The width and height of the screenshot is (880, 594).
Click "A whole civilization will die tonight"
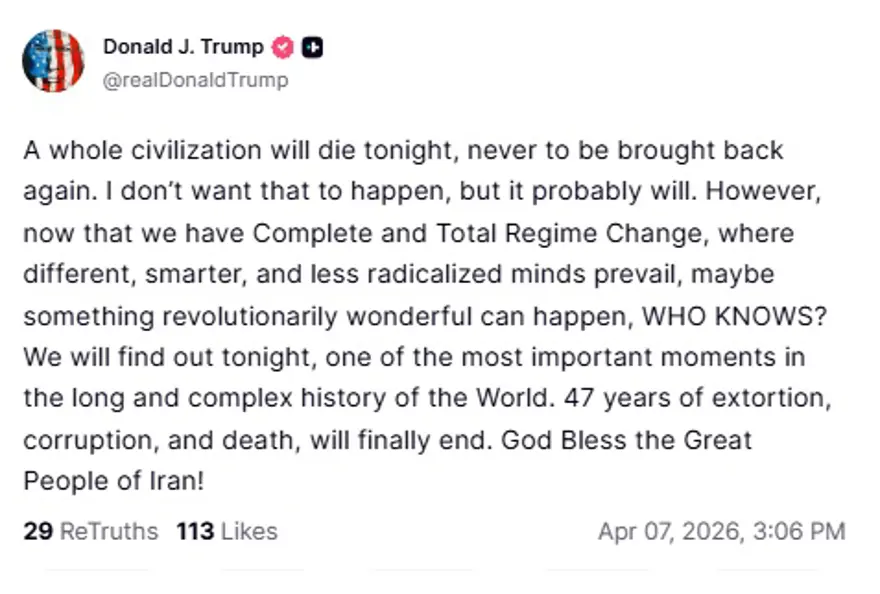[x=239, y=151]
